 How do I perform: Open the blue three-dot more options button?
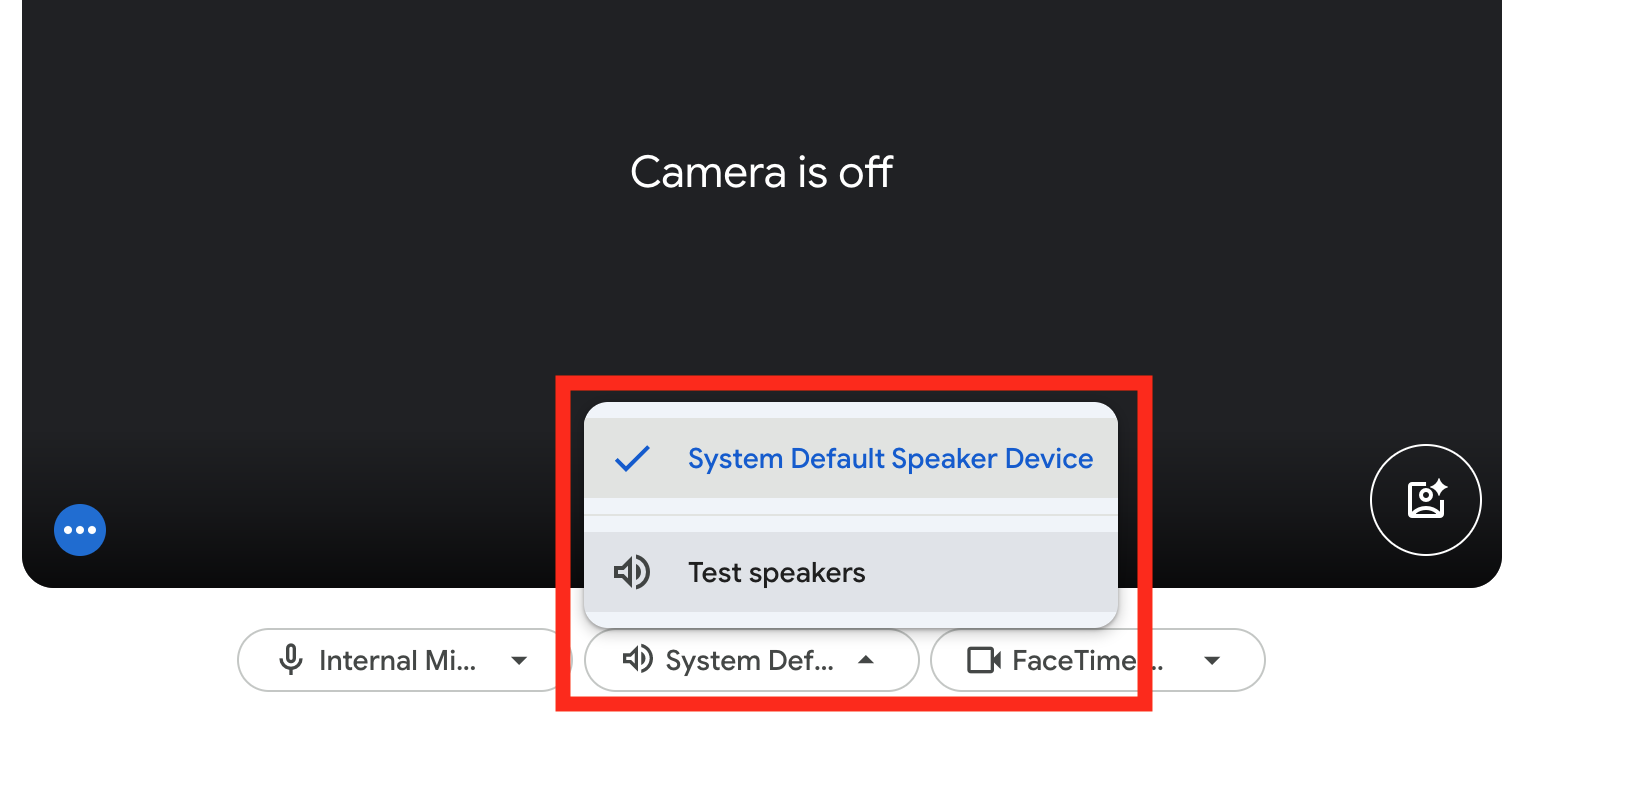(80, 530)
